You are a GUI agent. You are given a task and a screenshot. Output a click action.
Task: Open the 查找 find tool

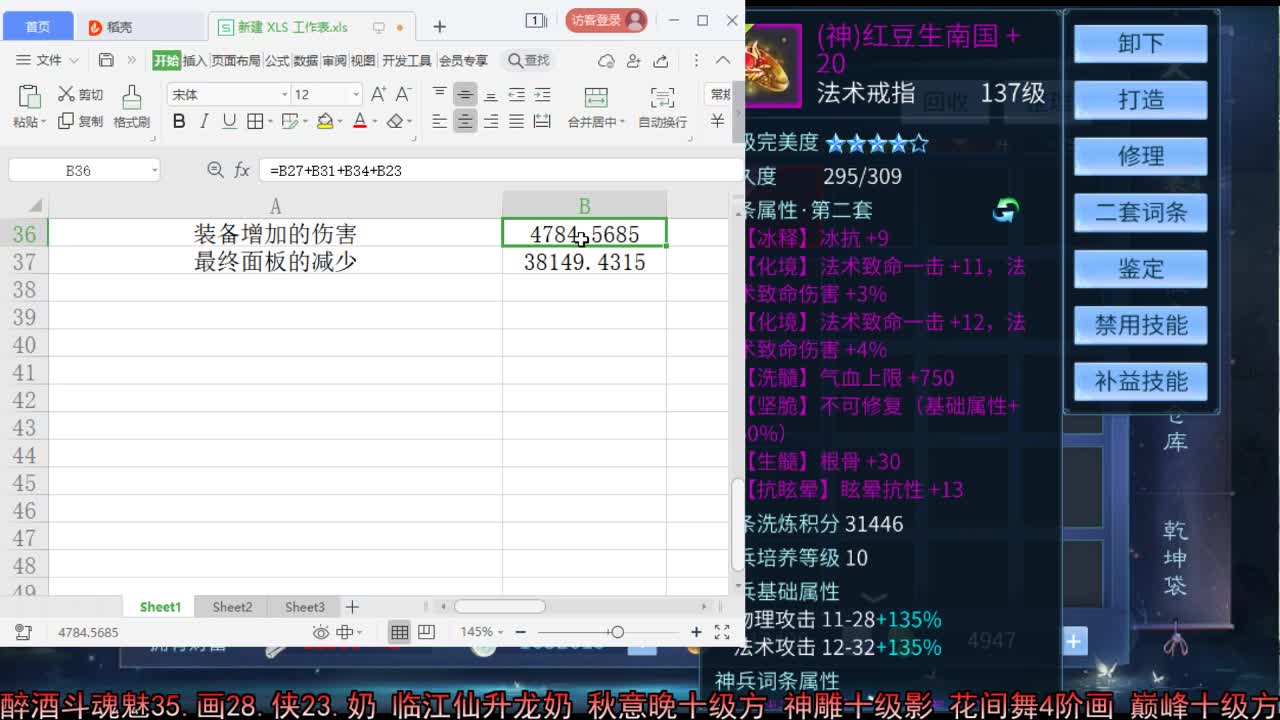pyautogui.click(x=527, y=60)
